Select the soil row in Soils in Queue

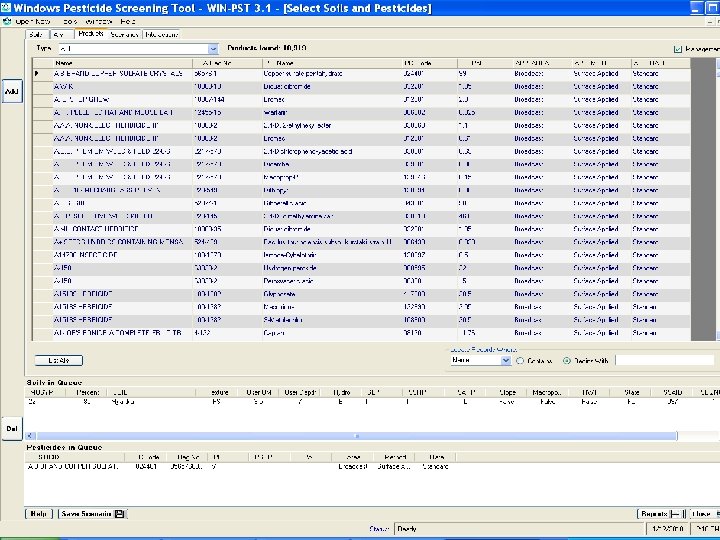click(x=372, y=402)
